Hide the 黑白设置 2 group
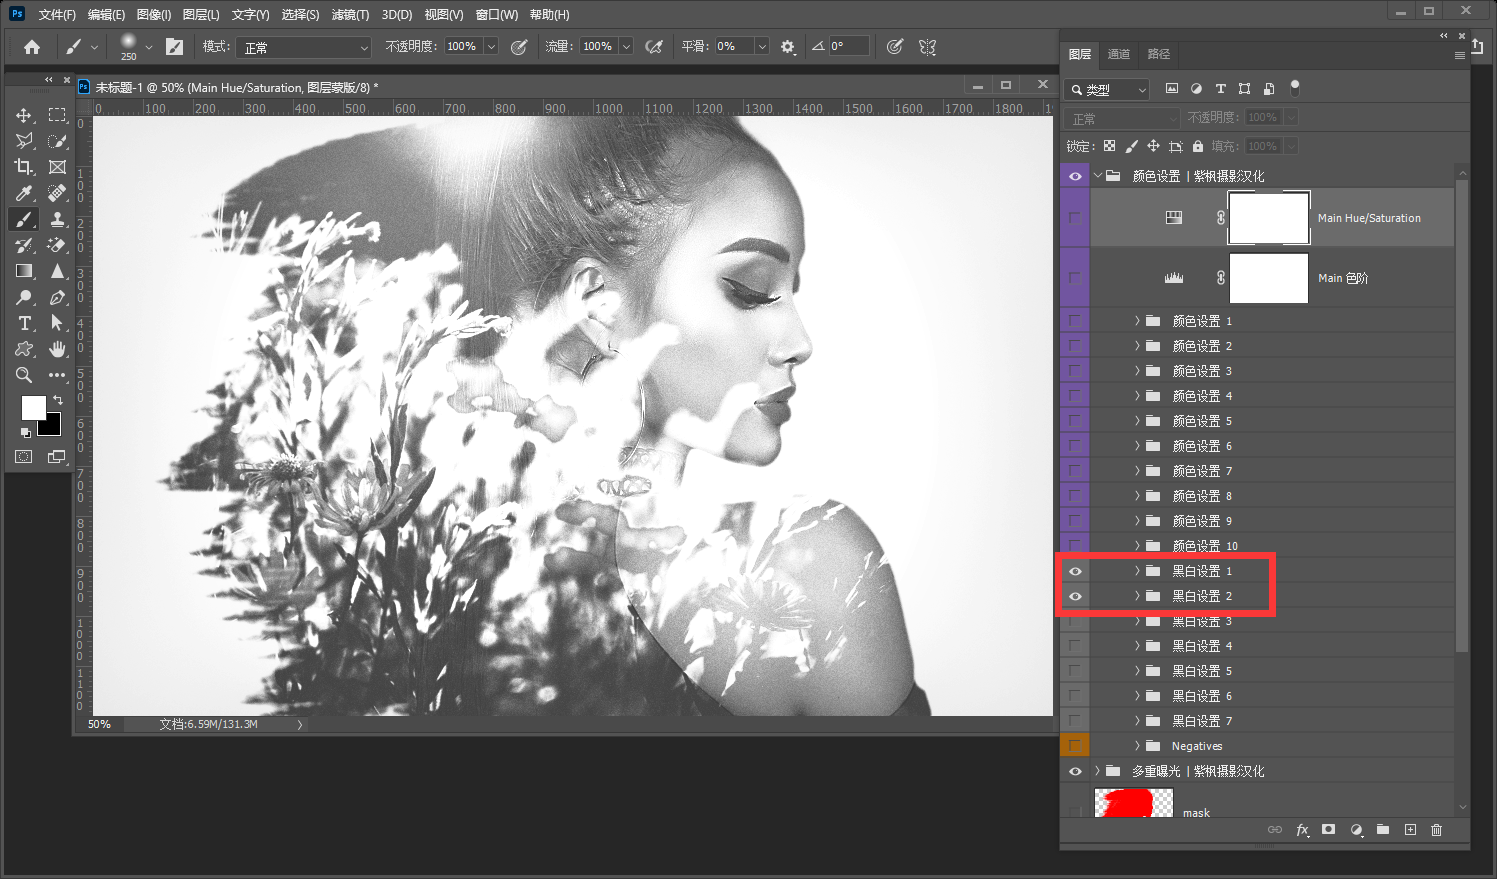1497x879 pixels. [x=1075, y=596]
